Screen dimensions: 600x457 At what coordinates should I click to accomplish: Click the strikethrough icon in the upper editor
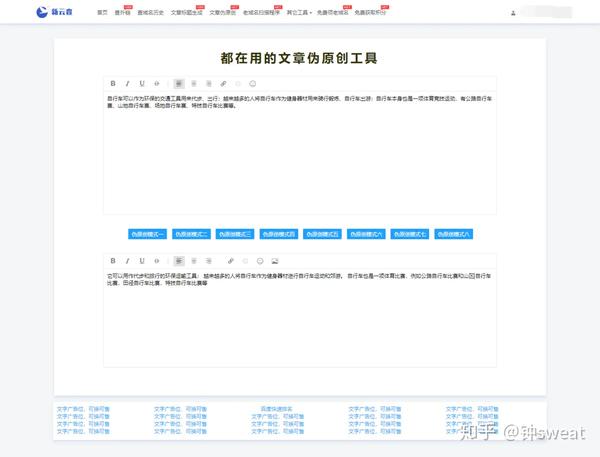[157, 83]
